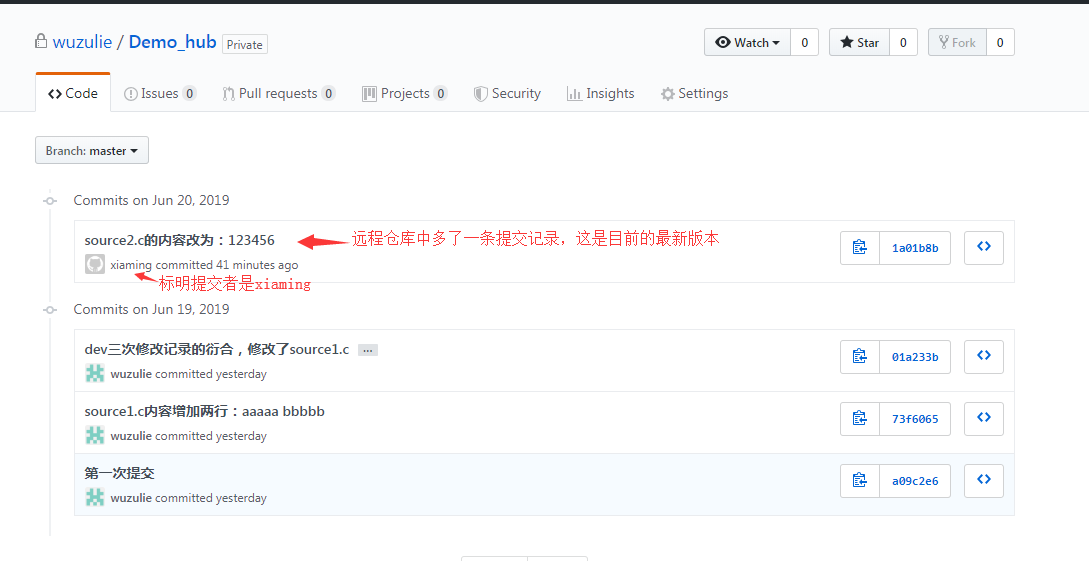Click xiaming author name link
Screen dimensions: 1089x561
(x=131, y=265)
